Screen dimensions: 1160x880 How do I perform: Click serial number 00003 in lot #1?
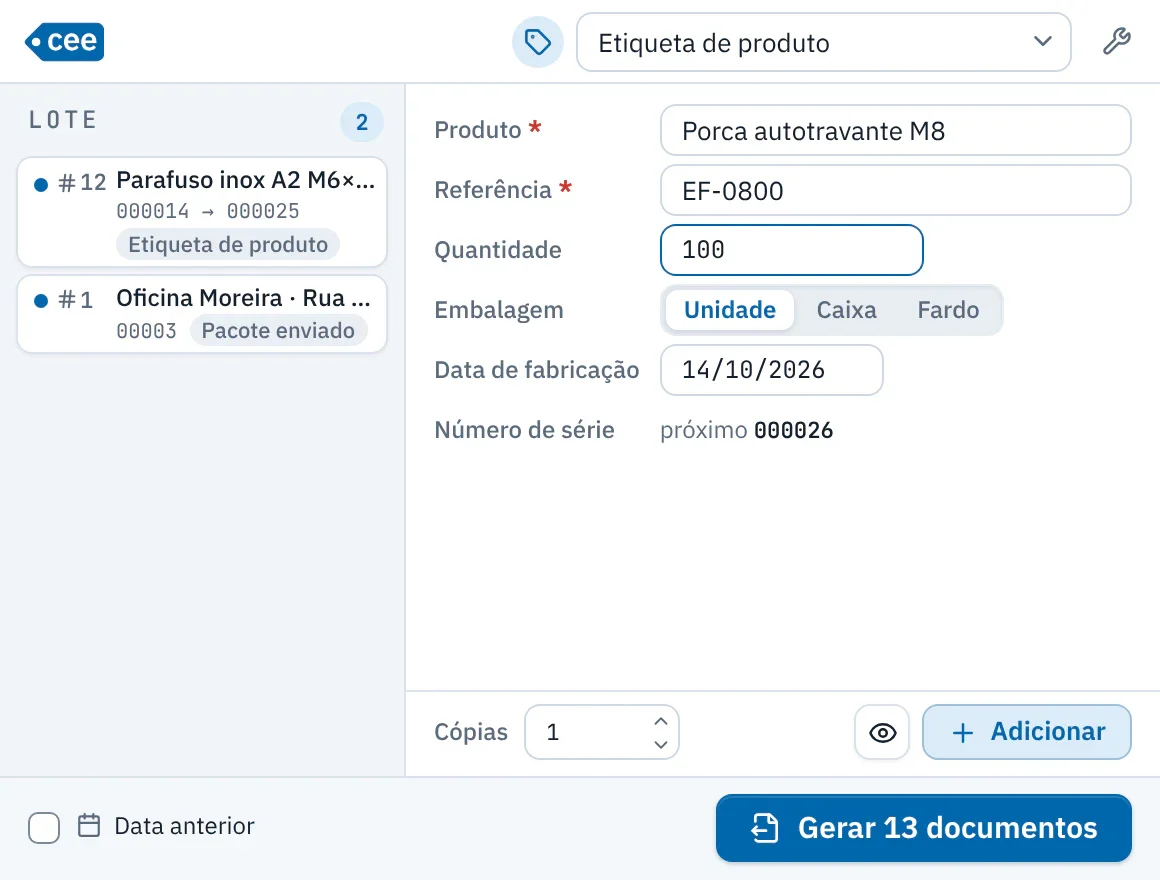tap(146, 331)
